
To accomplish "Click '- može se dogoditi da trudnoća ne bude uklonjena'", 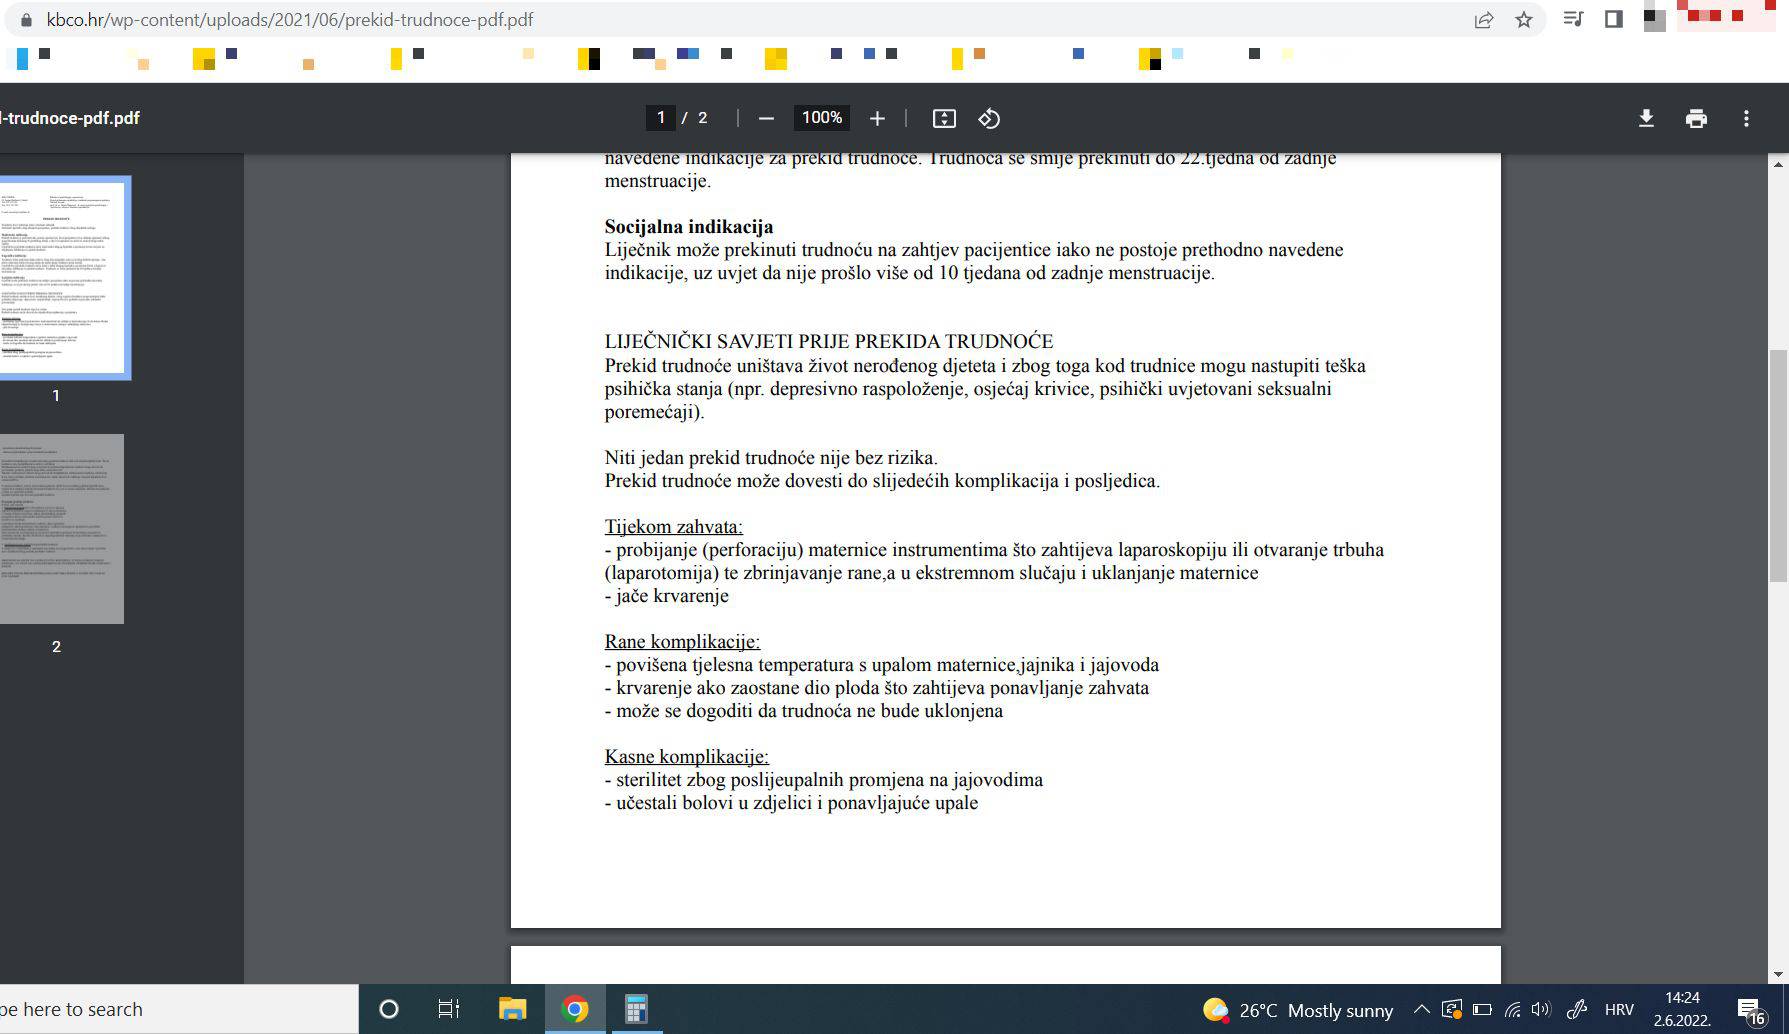I will [x=803, y=711].
